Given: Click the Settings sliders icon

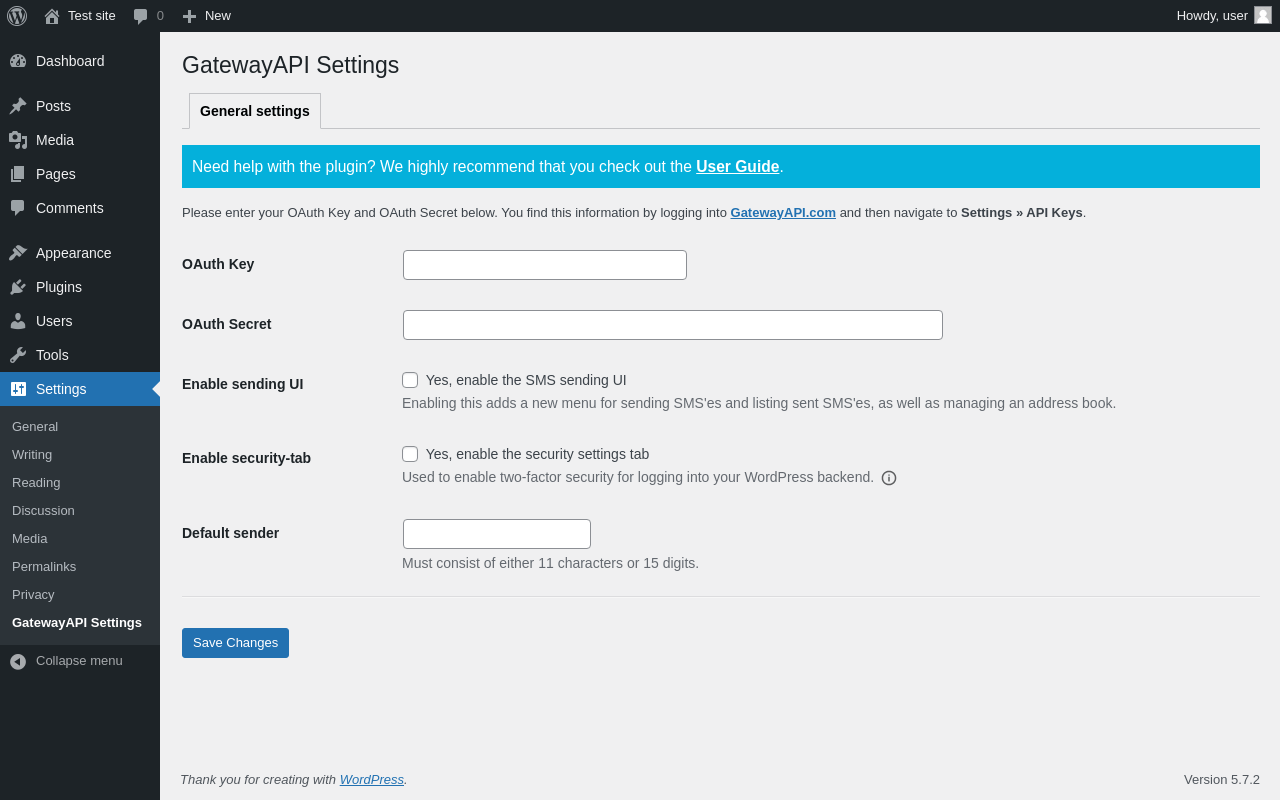Looking at the screenshot, I should coord(18,389).
